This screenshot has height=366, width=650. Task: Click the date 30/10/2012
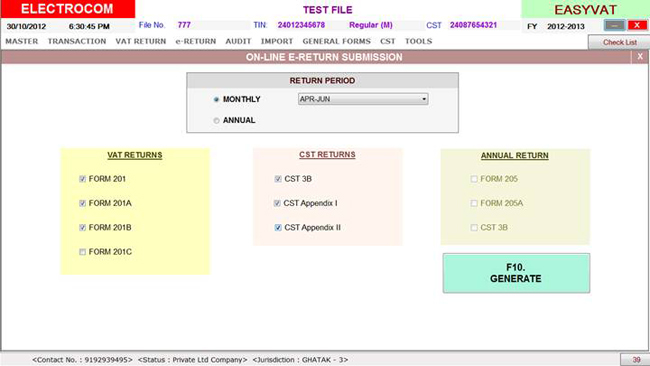point(26,27)
